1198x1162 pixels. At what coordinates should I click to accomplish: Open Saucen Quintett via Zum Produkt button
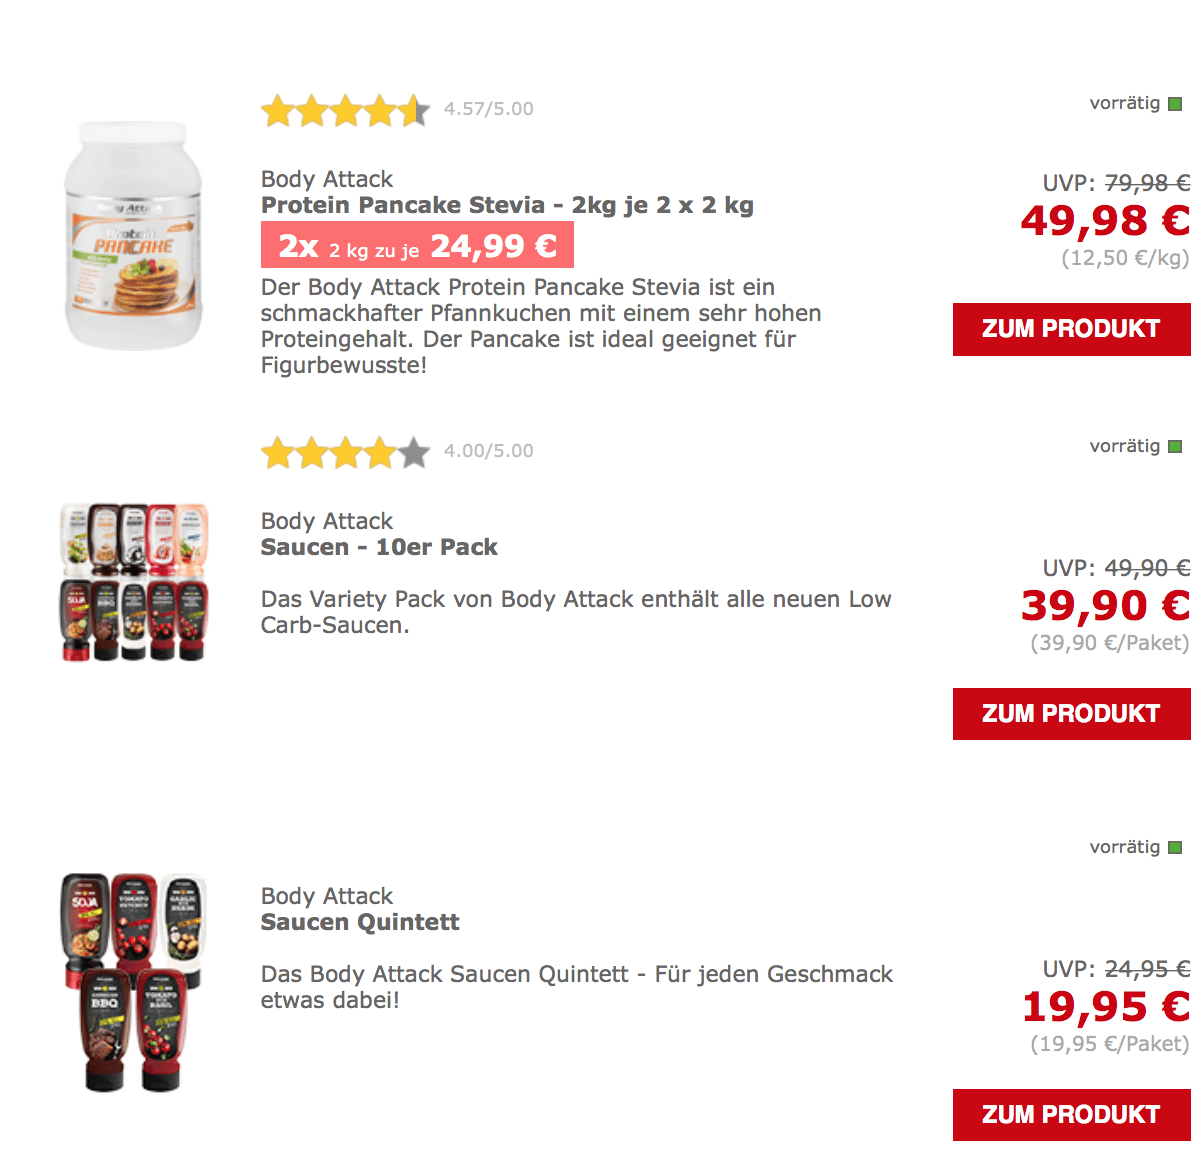point(1071,1115)
